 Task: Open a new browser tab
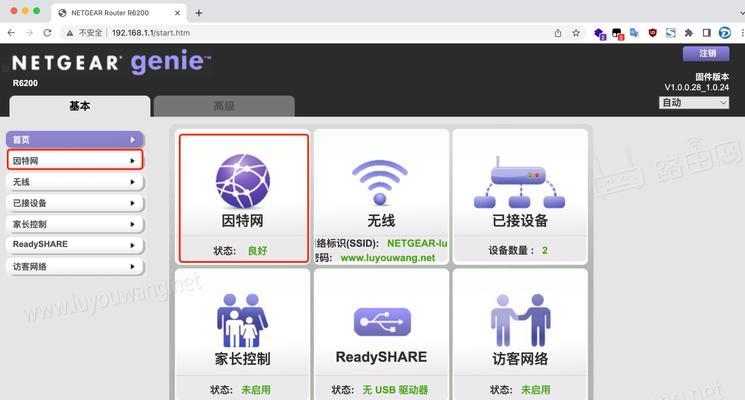[199, 13]
